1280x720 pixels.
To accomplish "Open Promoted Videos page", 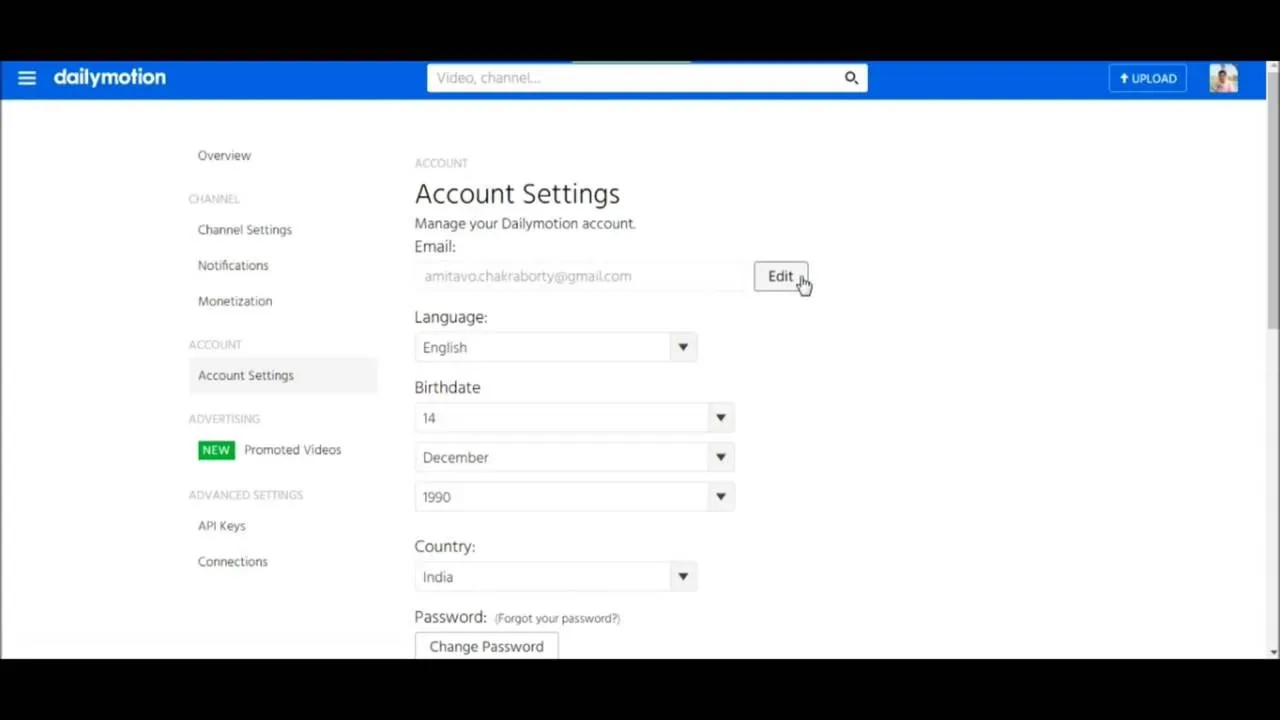I will [293, 450].
